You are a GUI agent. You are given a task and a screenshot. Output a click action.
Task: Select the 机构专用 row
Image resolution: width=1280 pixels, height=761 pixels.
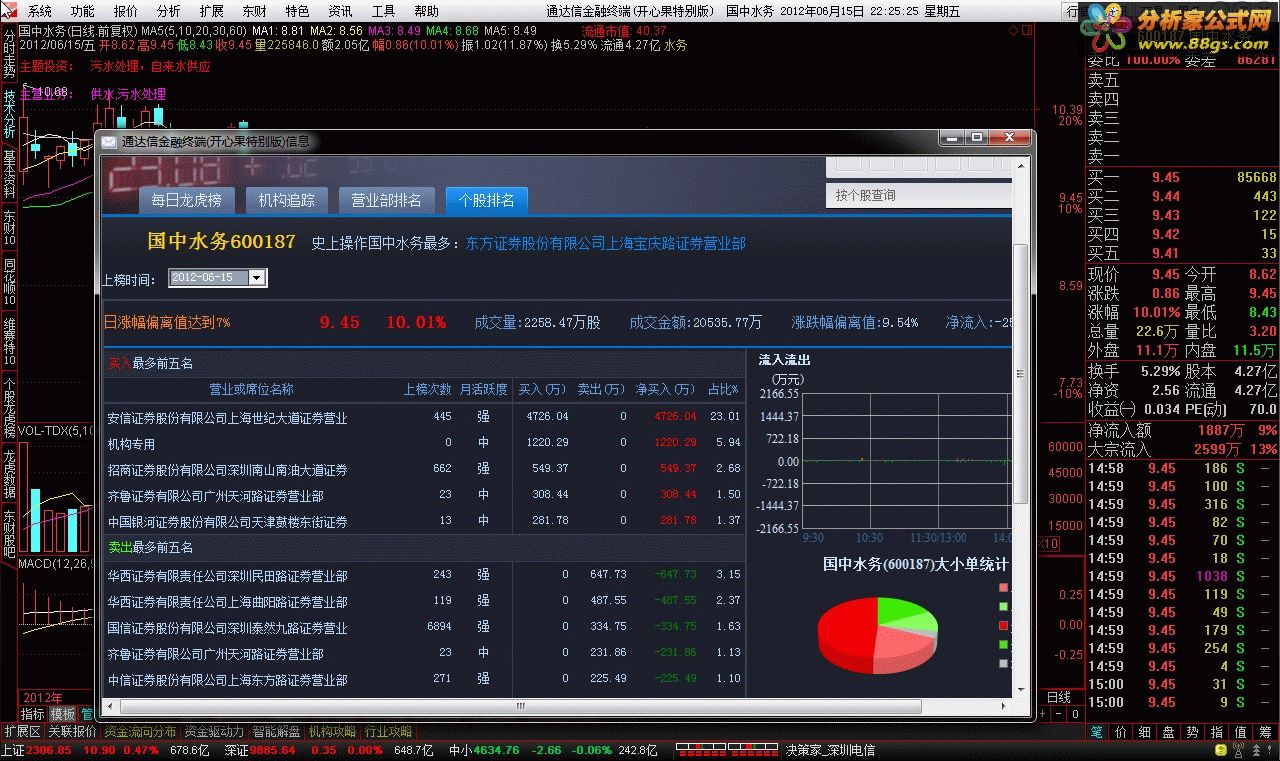[424, 443]
